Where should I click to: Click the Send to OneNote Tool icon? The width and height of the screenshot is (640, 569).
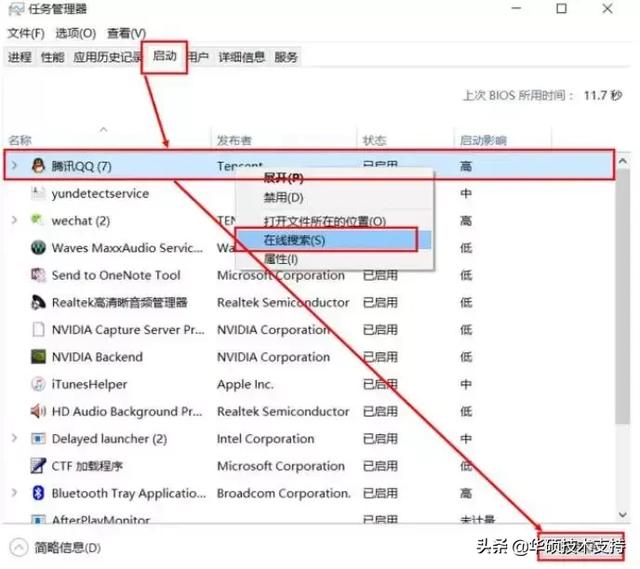pos(38,275)
